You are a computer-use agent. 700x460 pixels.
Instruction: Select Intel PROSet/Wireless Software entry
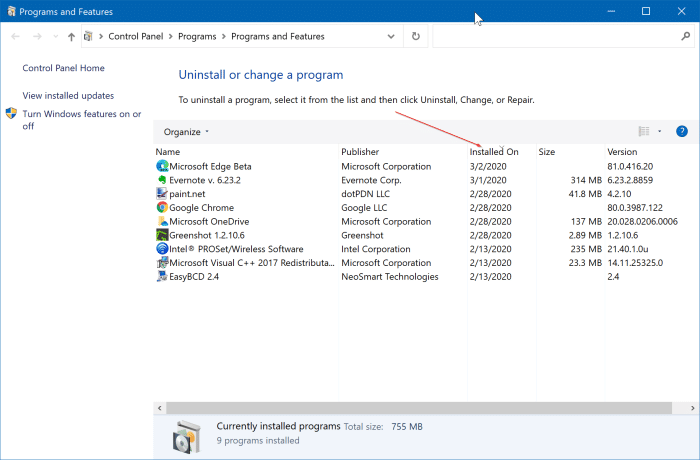(x=236, y=249)
